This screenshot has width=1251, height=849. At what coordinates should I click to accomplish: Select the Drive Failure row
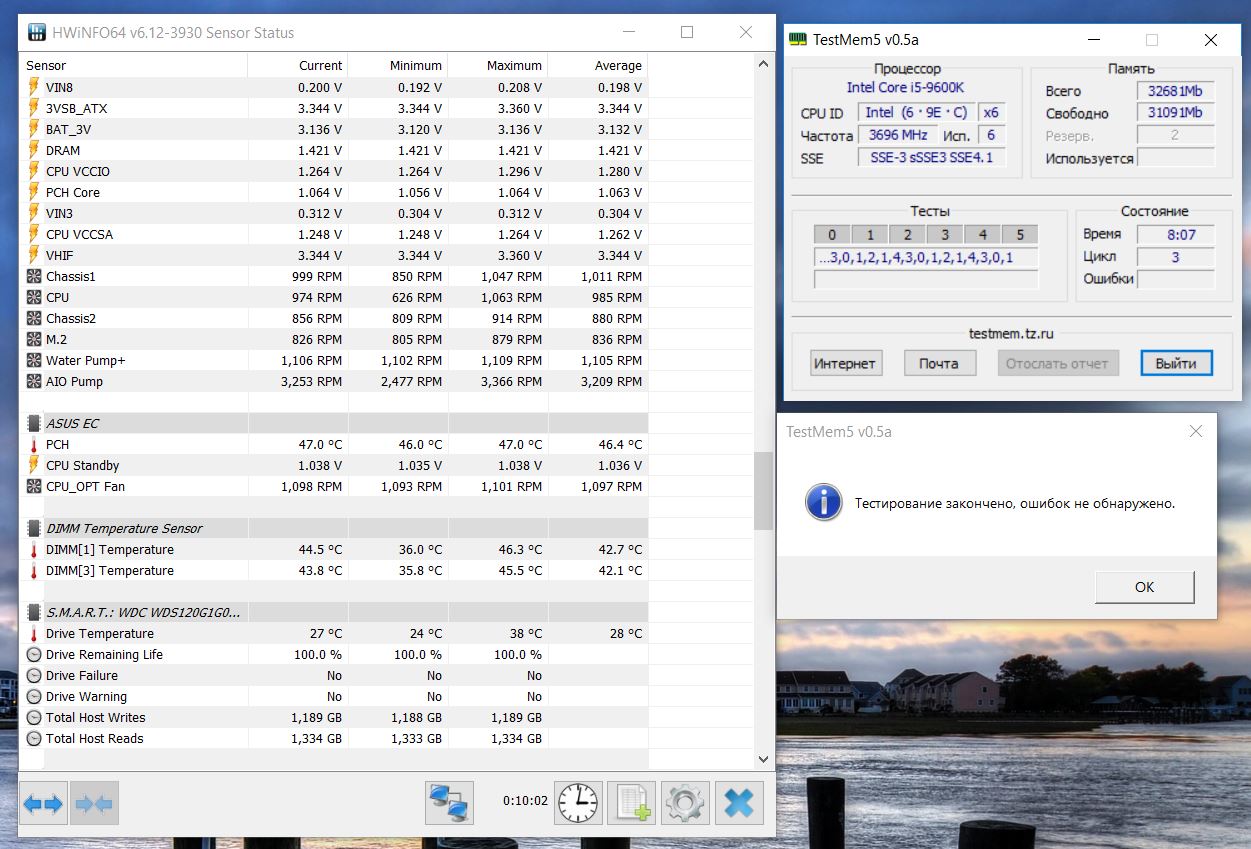click(x=335, y=675)
